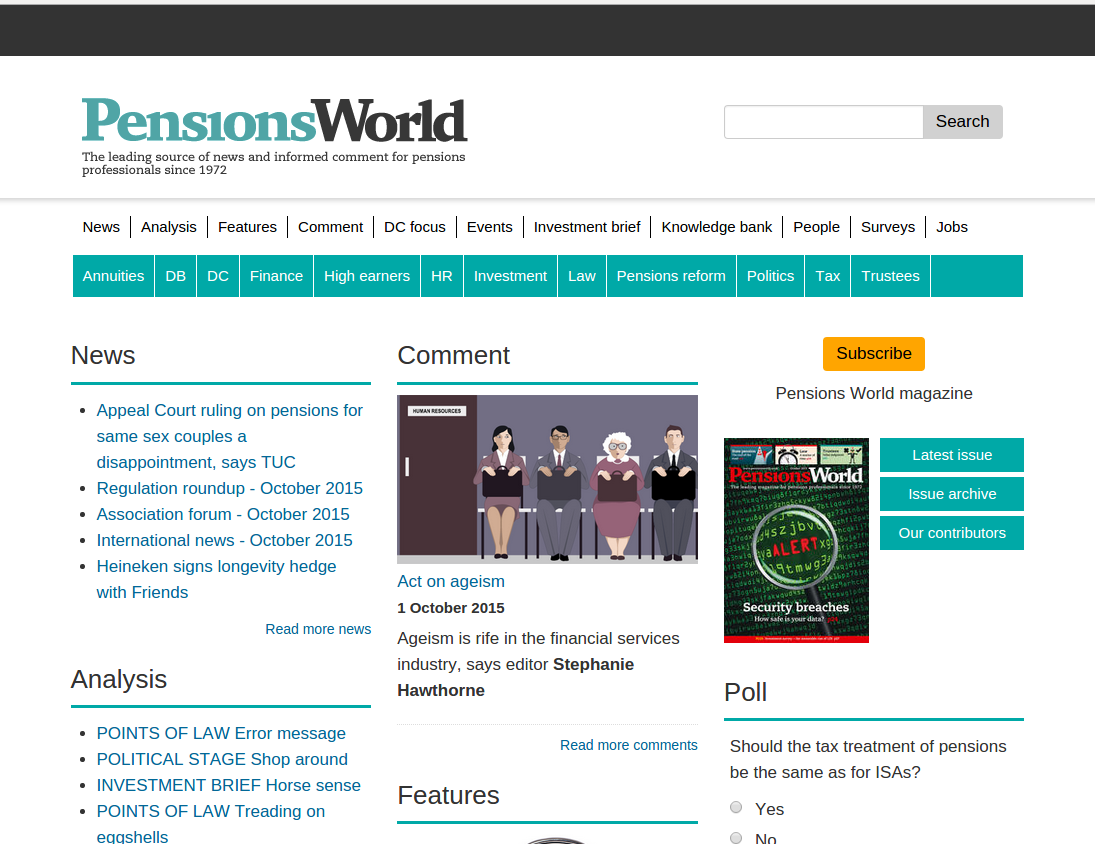Open Heineken signs longevity hedge article

(216, 579)
